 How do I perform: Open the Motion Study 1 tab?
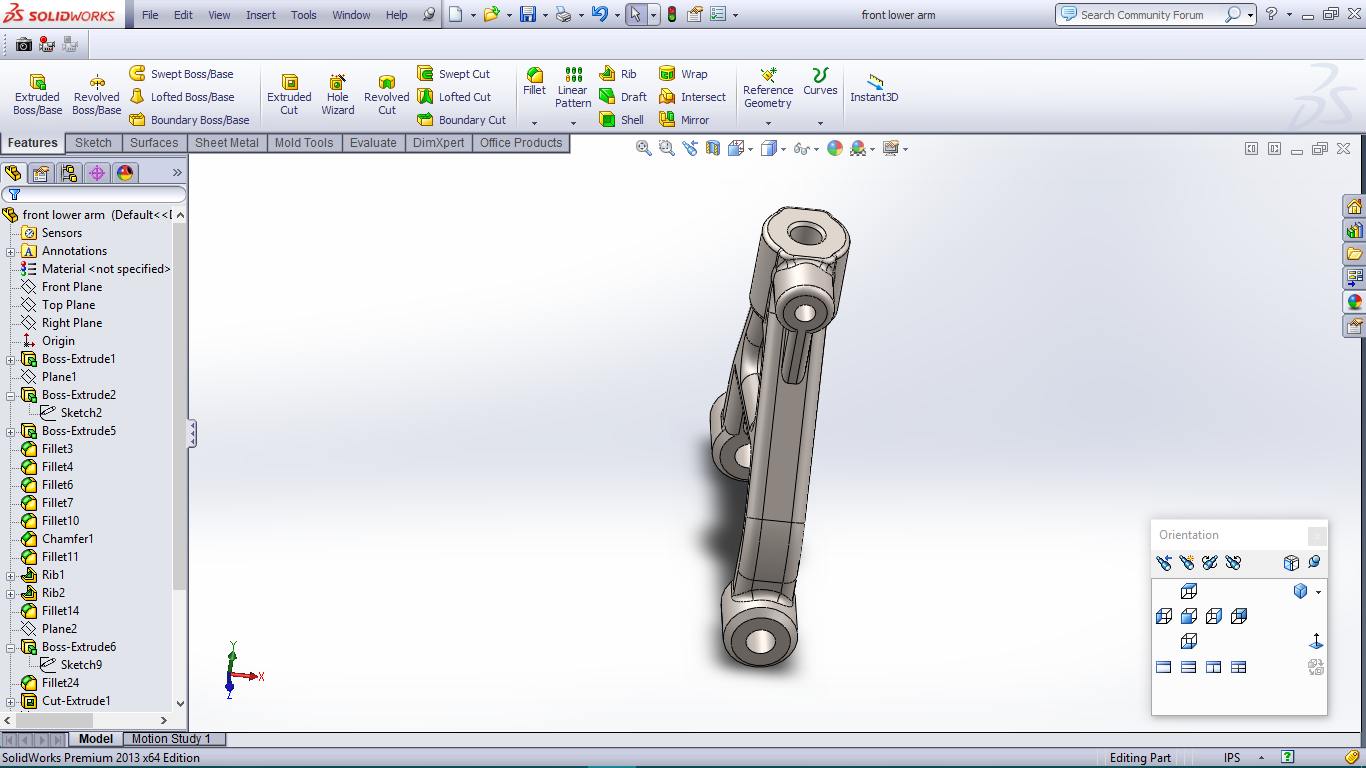[171, 739]
